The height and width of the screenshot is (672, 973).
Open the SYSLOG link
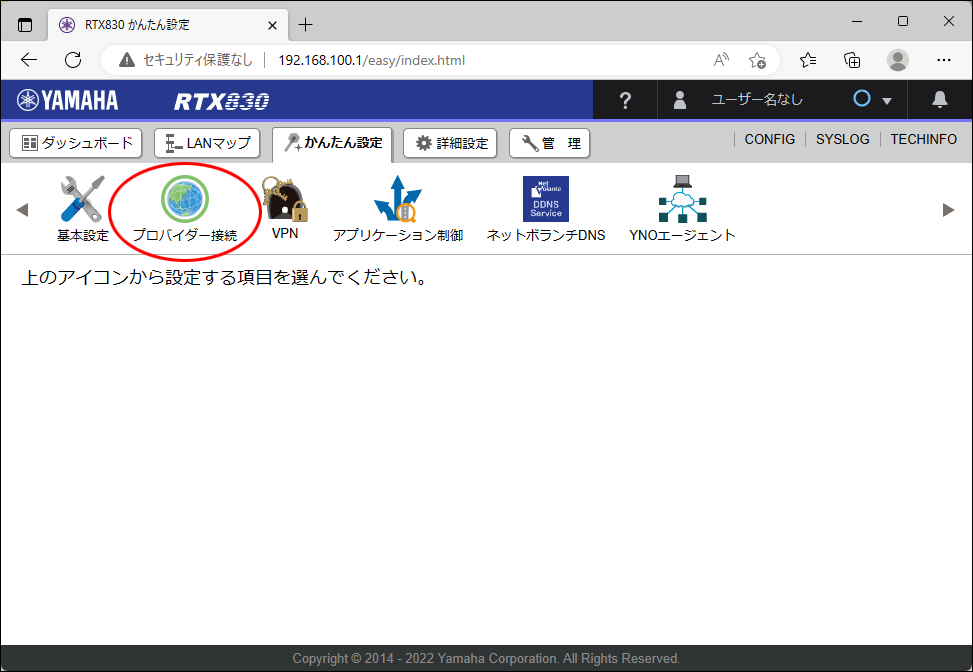pyautogui.click(x=843, y=140)
